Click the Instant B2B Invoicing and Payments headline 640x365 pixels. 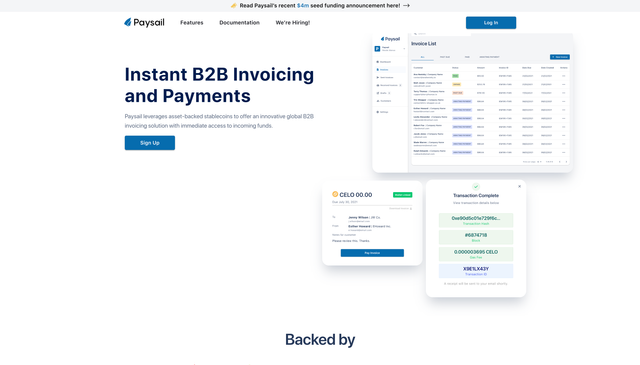pyautogui.click(x=219, y=85)
